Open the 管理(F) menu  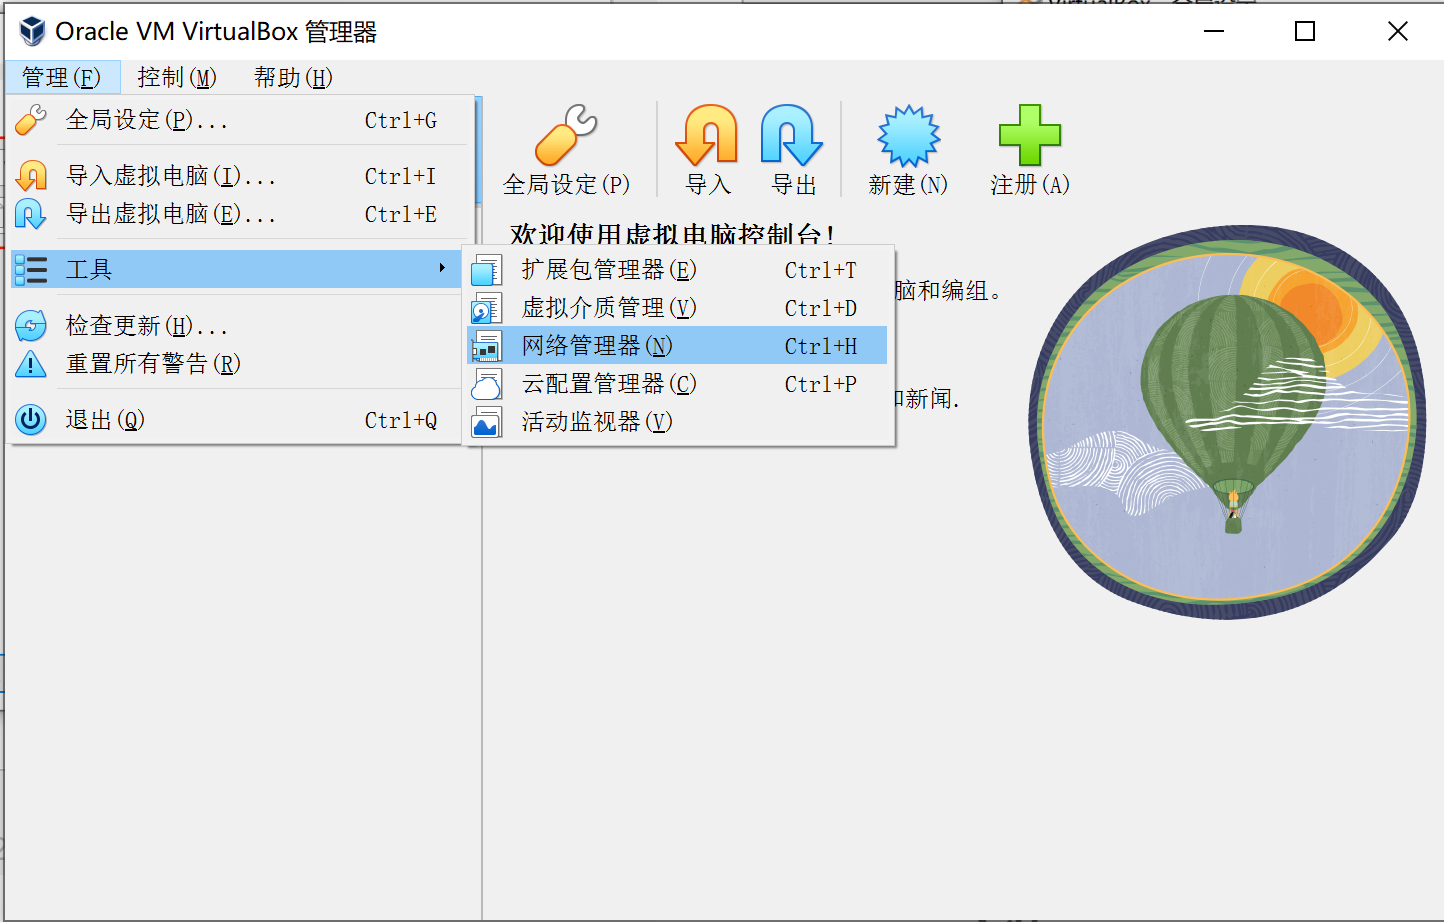point(62,77)
